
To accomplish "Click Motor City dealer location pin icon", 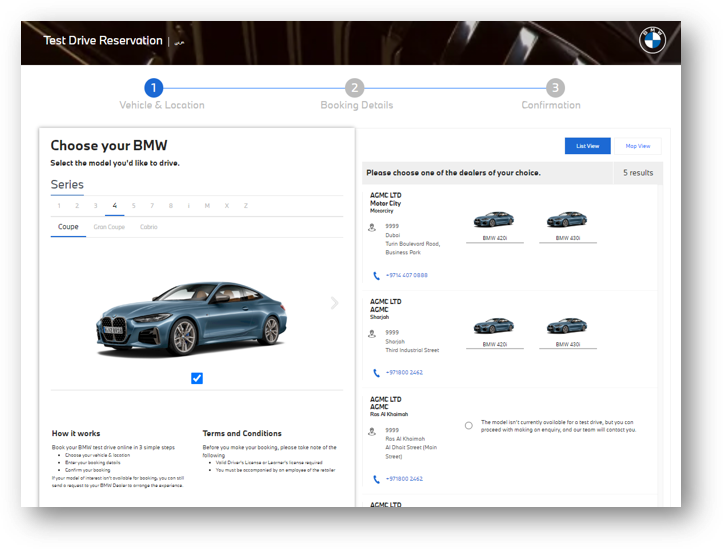I will pos(372,228).
